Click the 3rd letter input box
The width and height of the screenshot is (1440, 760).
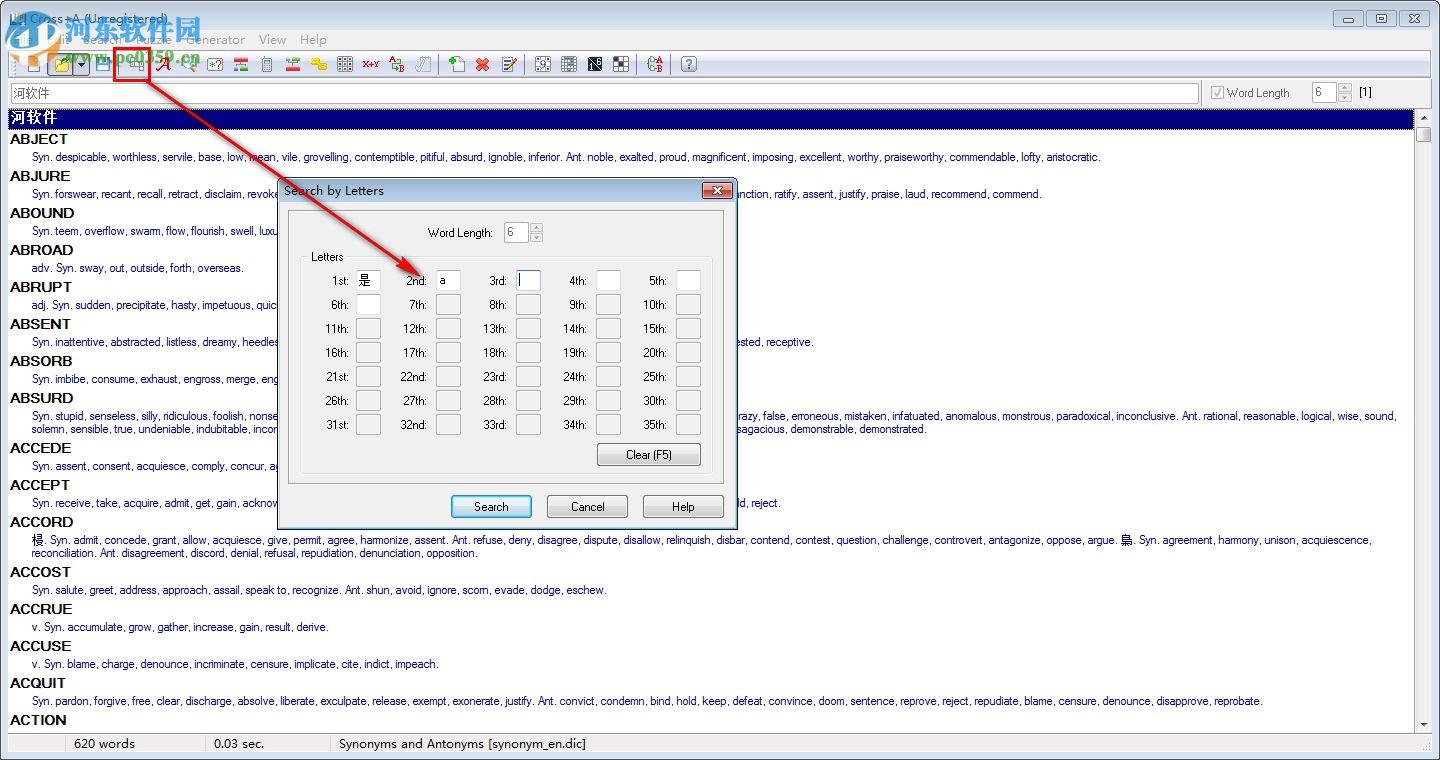(528, 281)
